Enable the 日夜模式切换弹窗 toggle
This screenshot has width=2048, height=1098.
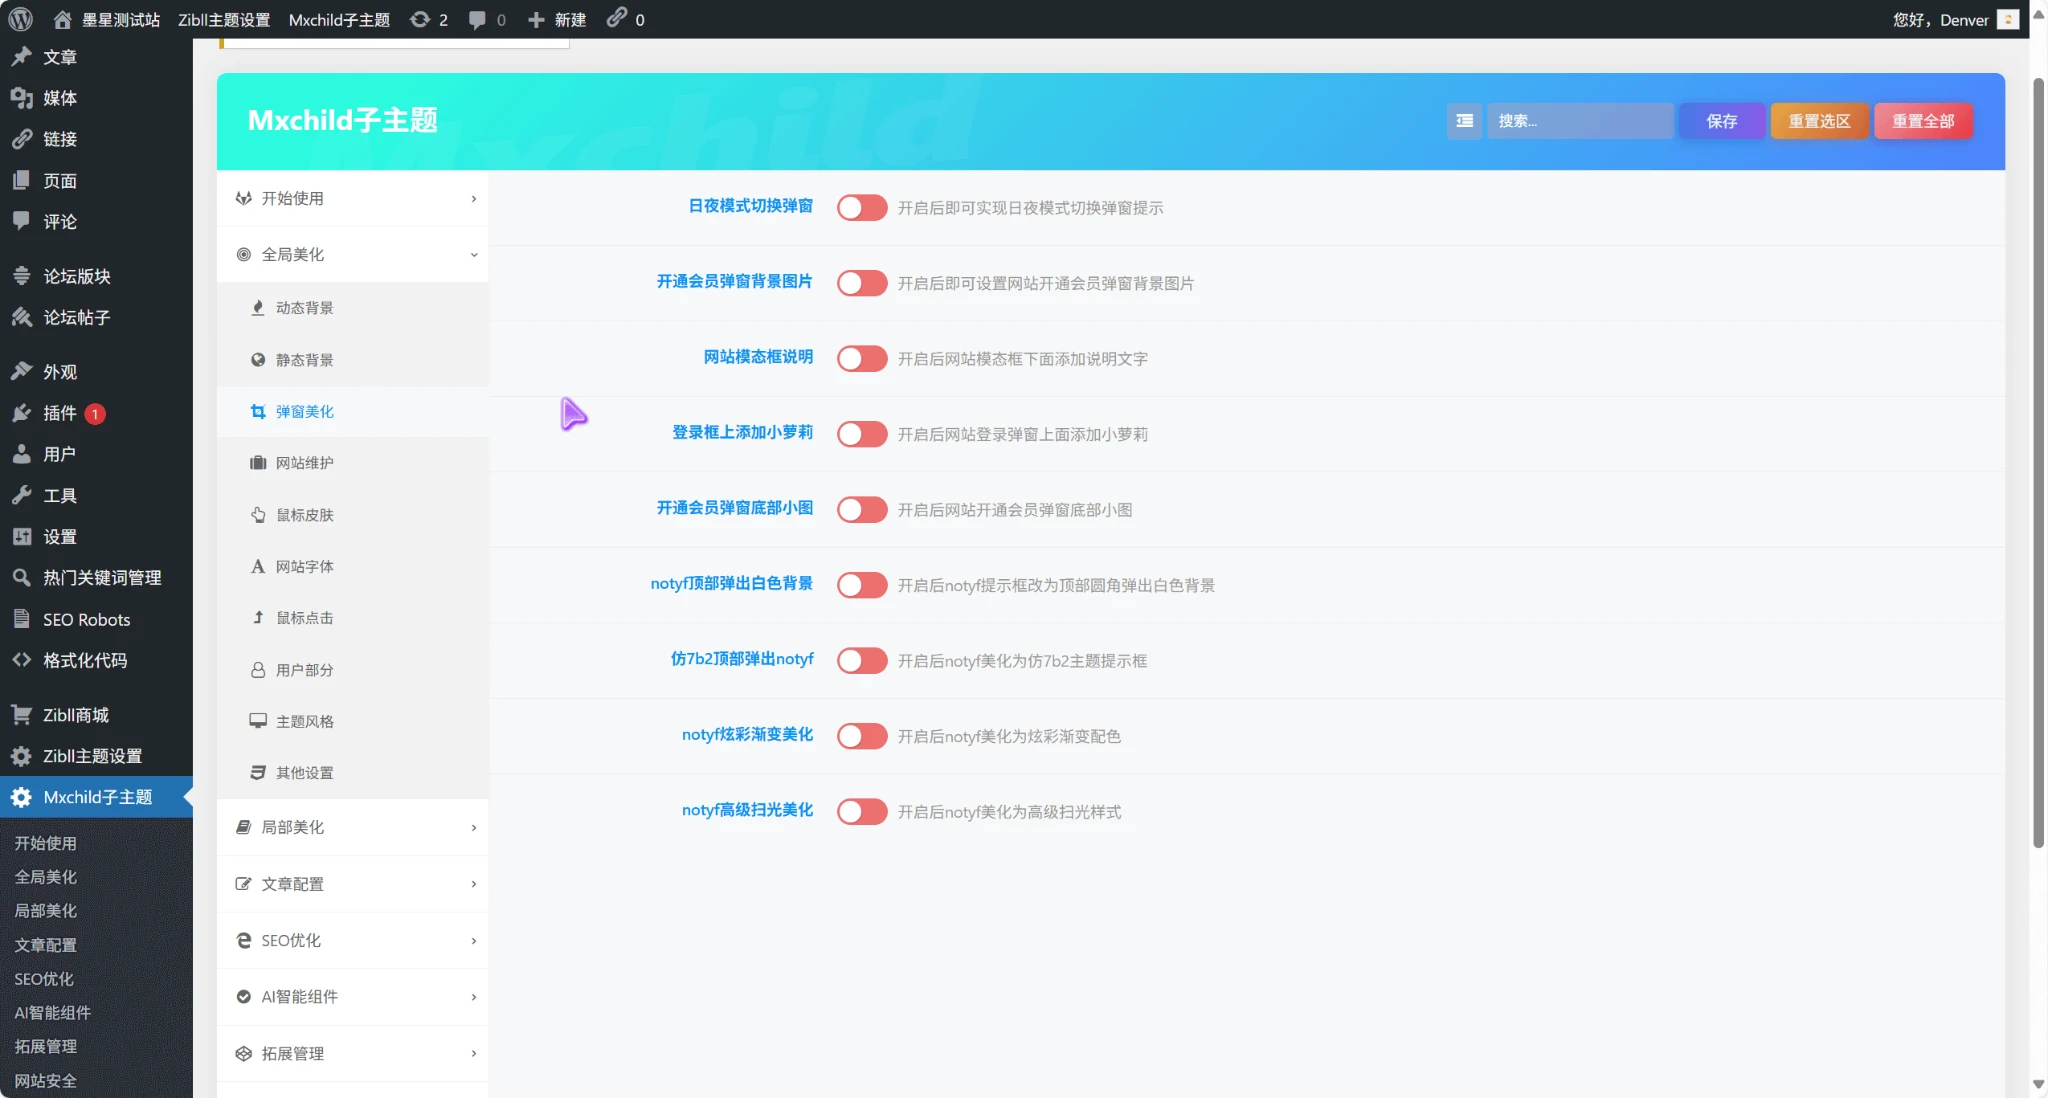click(861, 207)
